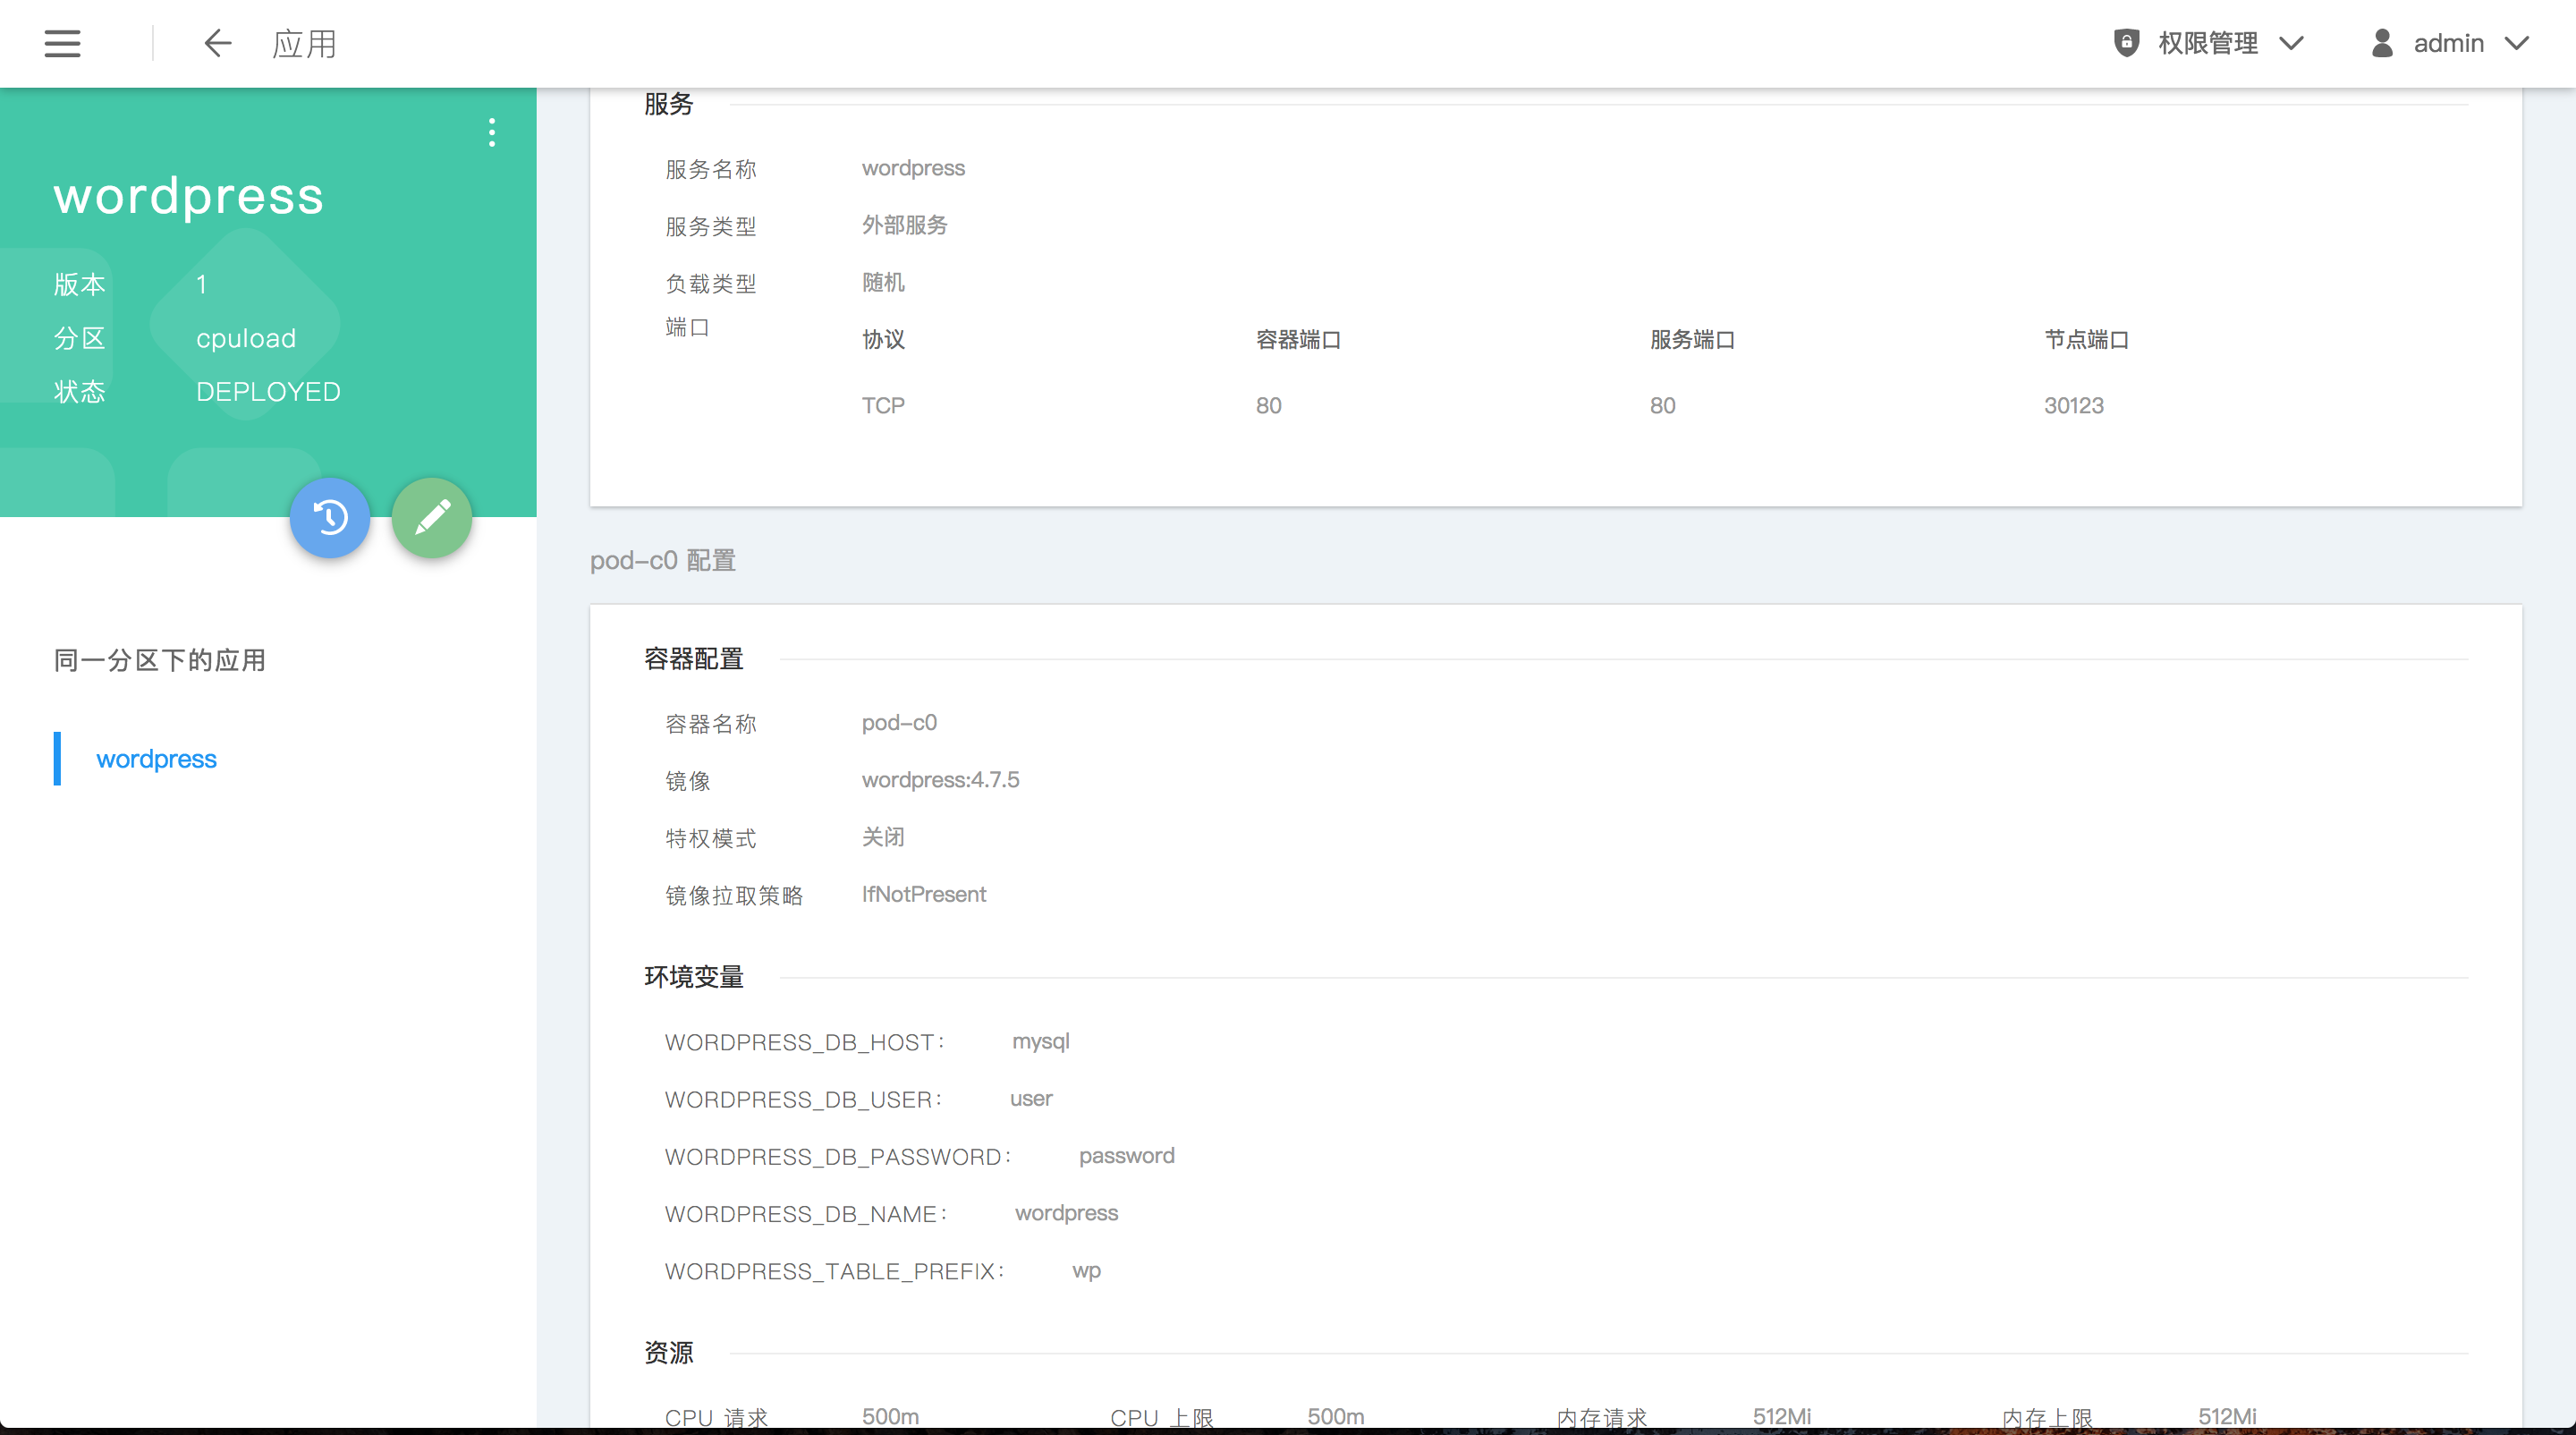Click the back arrow icon

tap(217, 43)
